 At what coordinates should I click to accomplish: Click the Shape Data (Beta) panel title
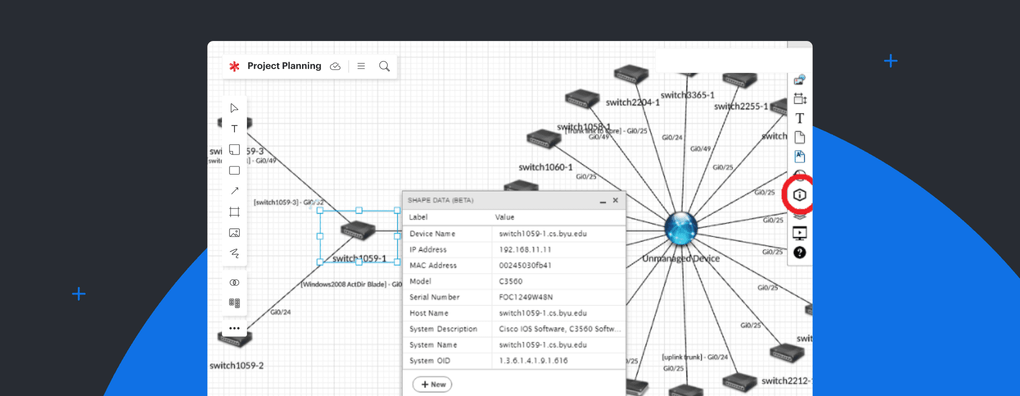[x=440, y=200]
